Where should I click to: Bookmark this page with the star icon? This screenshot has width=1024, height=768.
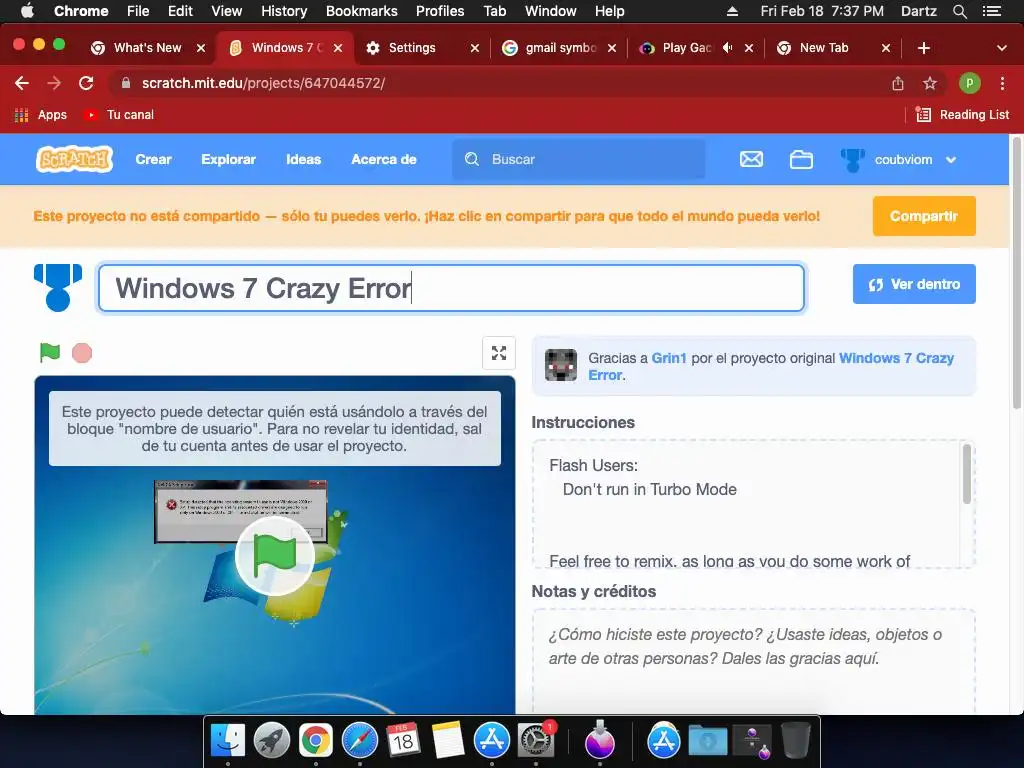[930, 83]
